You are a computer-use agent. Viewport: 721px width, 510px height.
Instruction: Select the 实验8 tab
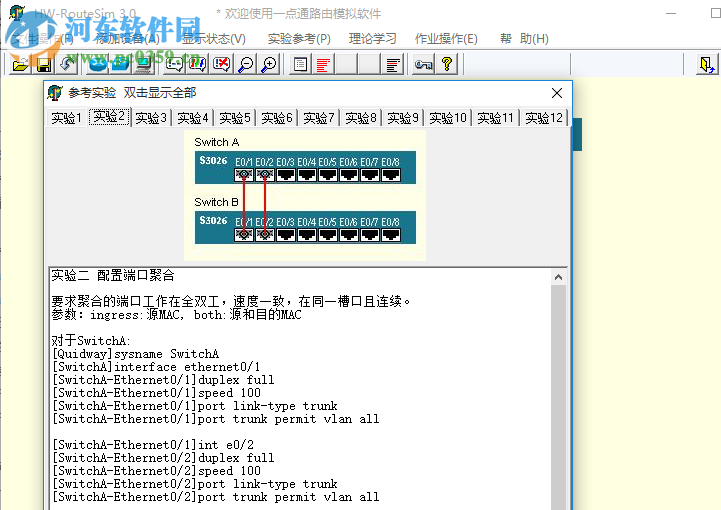click(361, 118)
